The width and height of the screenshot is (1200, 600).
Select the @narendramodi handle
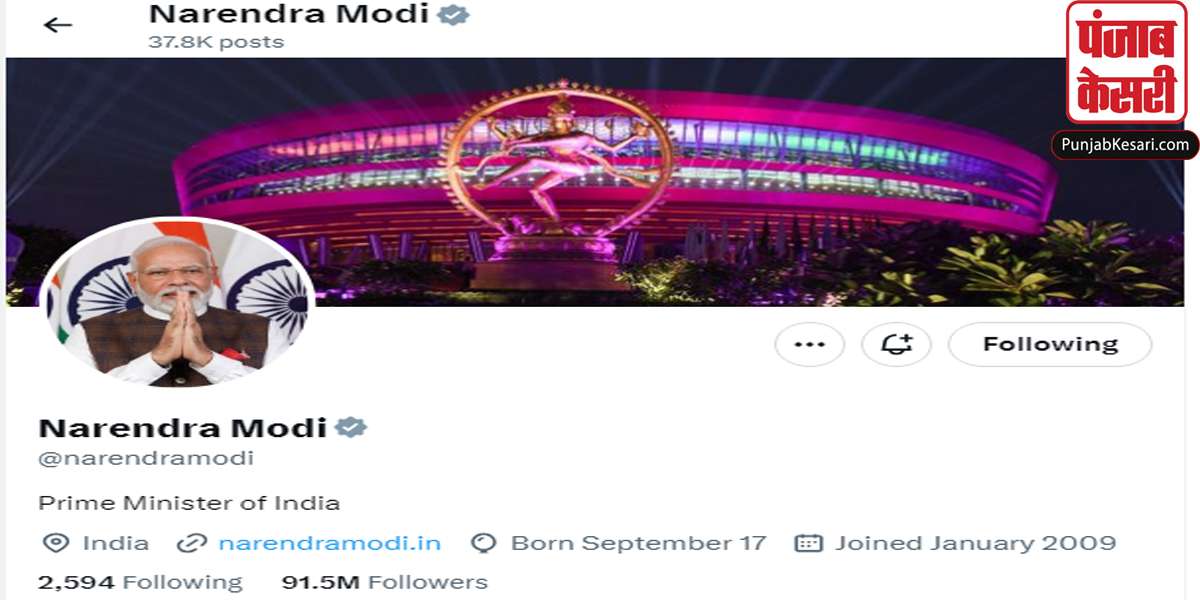pyautogui.click(x=146, y=459)
